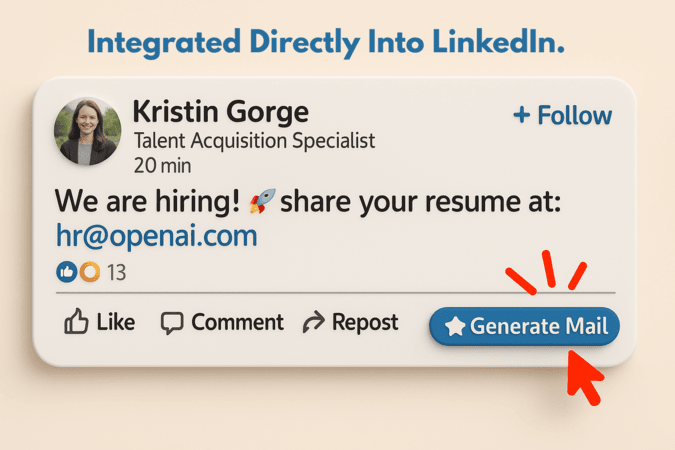Click the Like label text
Viewport: 675px width, 450px height.
tap(116, 322)
